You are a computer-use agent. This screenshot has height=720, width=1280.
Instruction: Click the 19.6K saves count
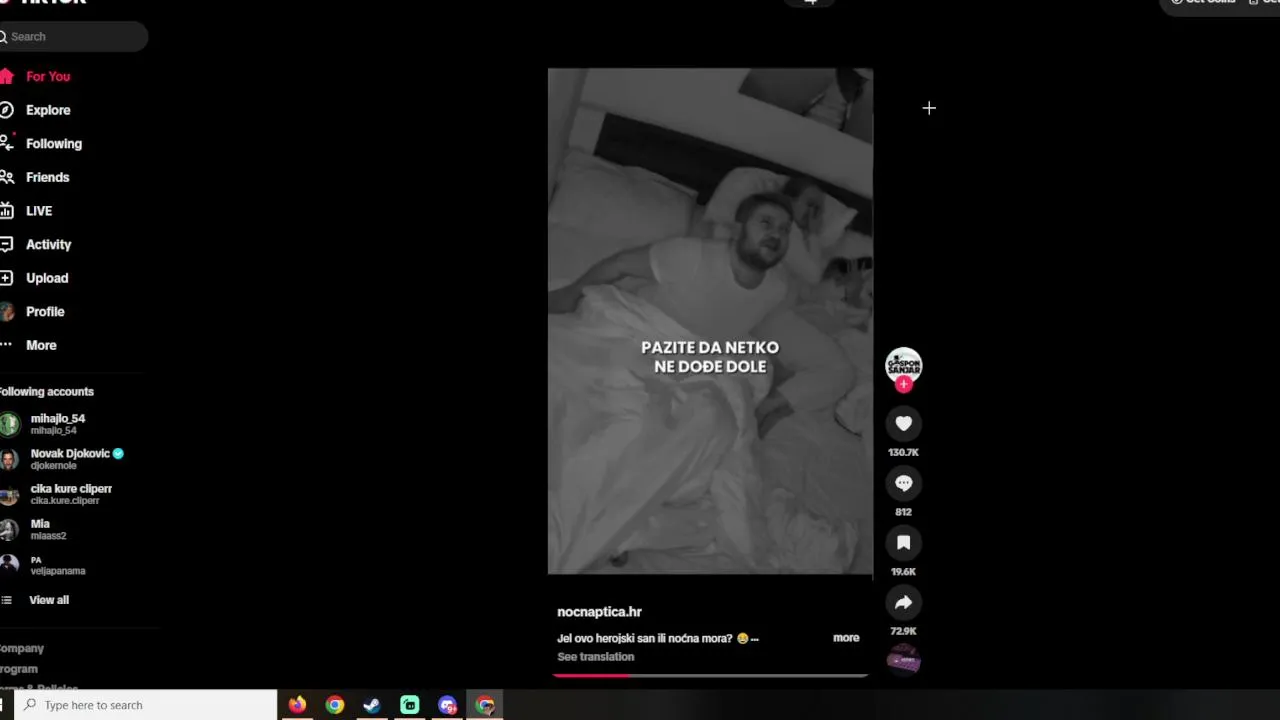pyautogui.click(x=903, y=571)
